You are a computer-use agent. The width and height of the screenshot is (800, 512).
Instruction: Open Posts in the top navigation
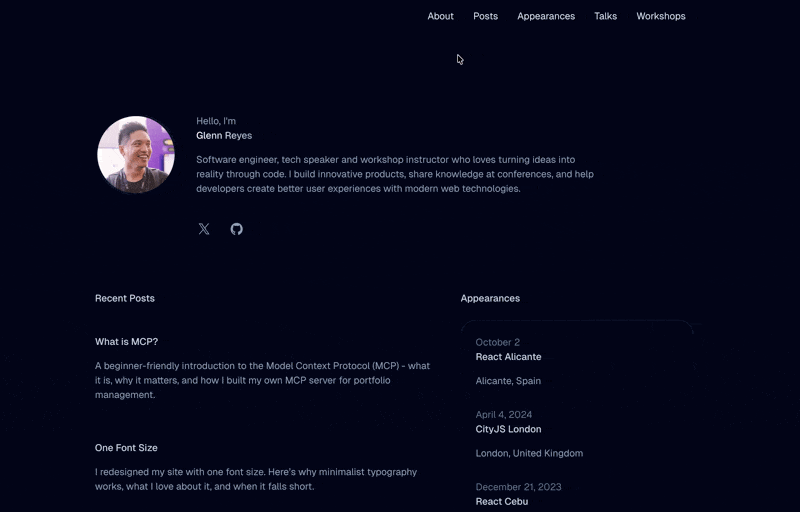coord(485,16)
